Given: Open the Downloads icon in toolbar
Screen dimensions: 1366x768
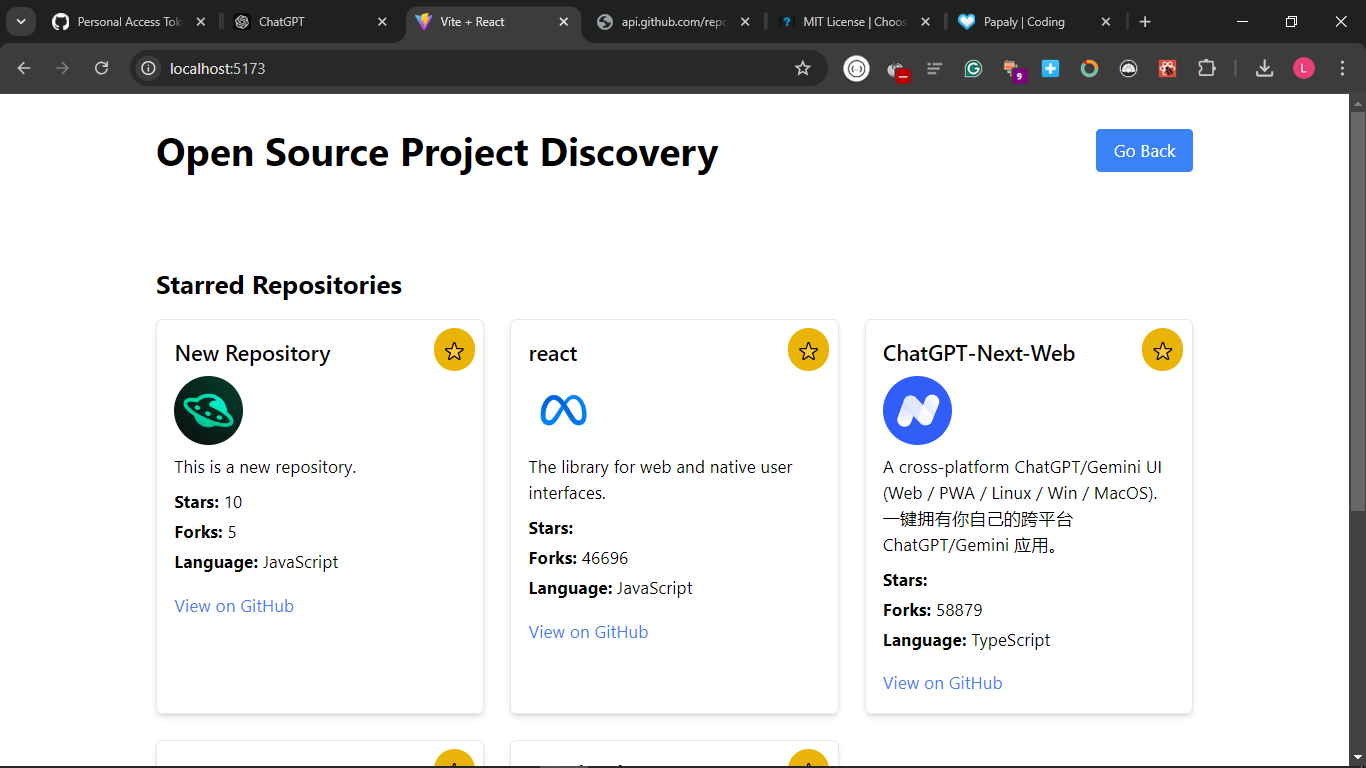Looking at the screenshot, I should [x=1264, y=68].
